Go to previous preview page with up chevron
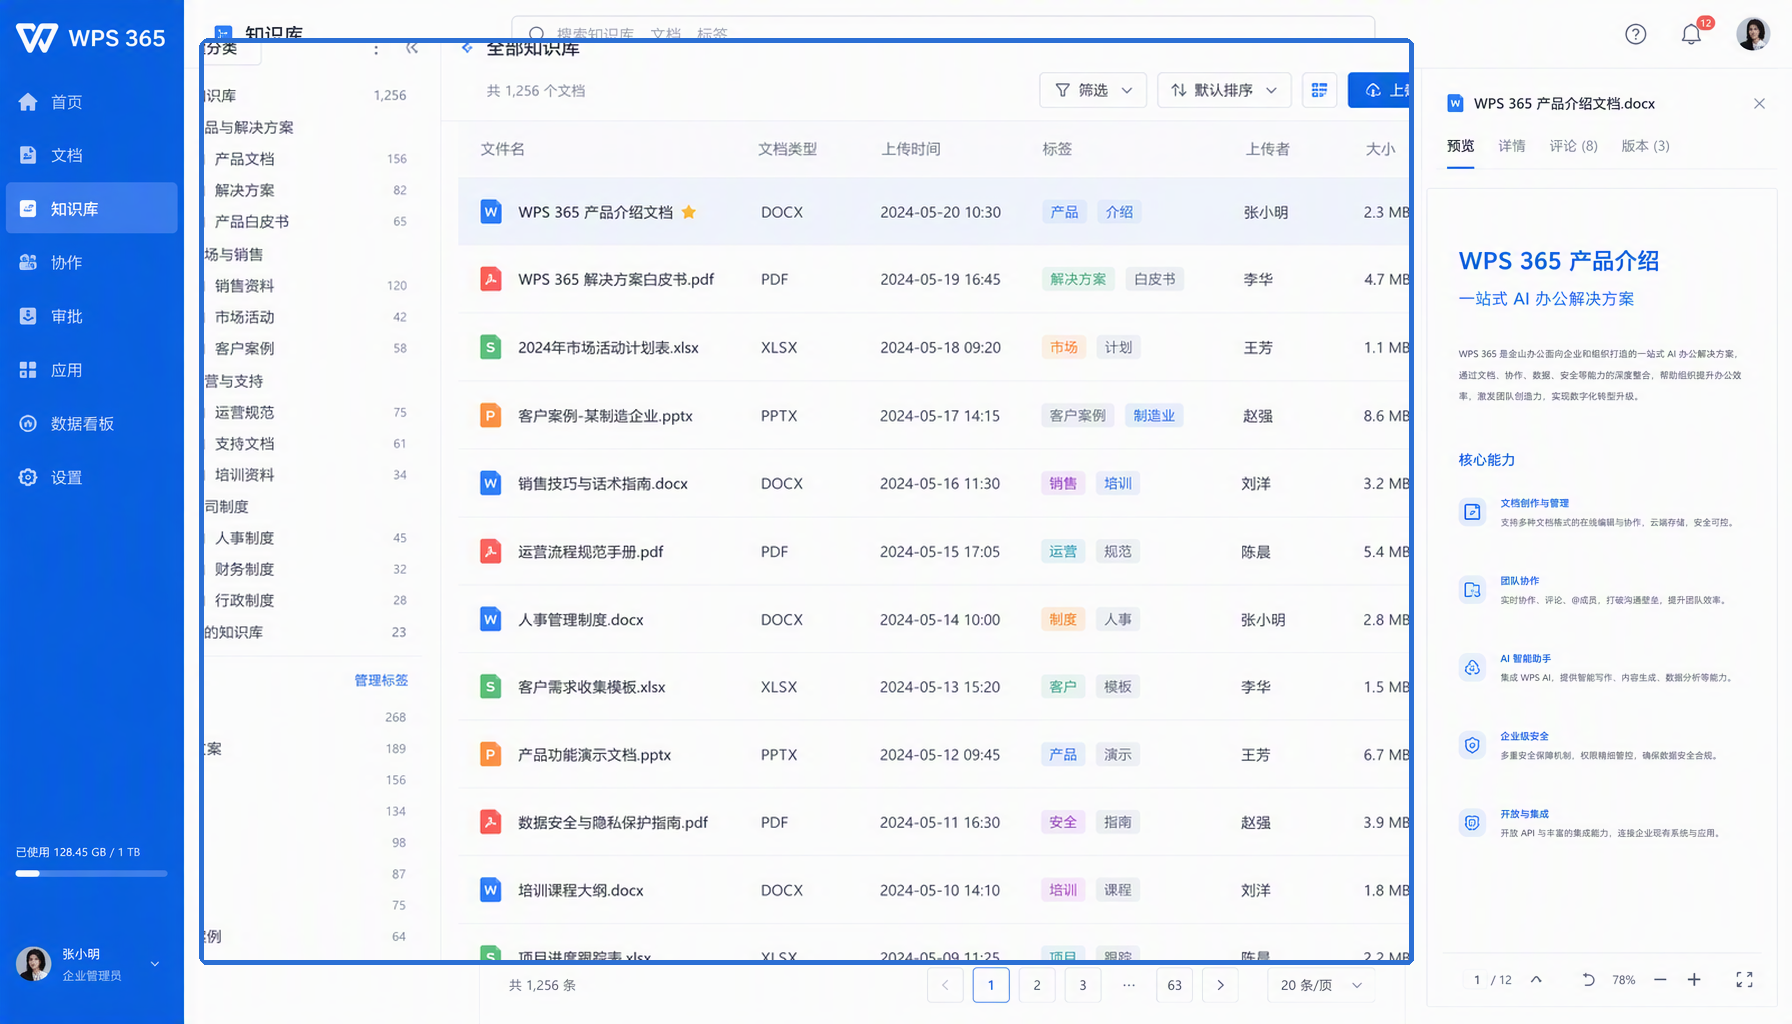The image size is (1792, 1024). pos(1536,980)
